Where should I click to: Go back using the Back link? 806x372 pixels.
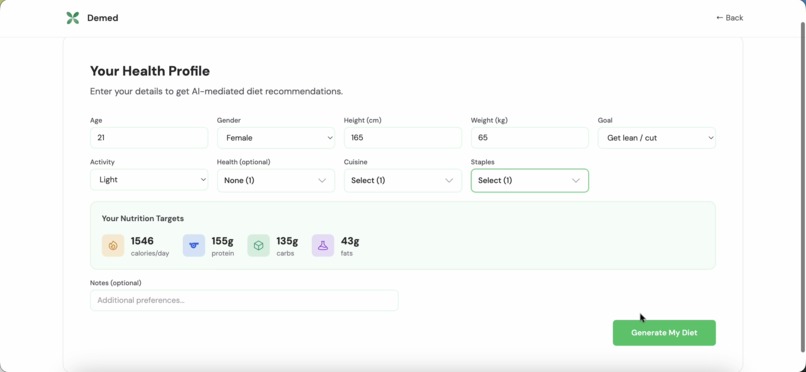pos(729,18)
